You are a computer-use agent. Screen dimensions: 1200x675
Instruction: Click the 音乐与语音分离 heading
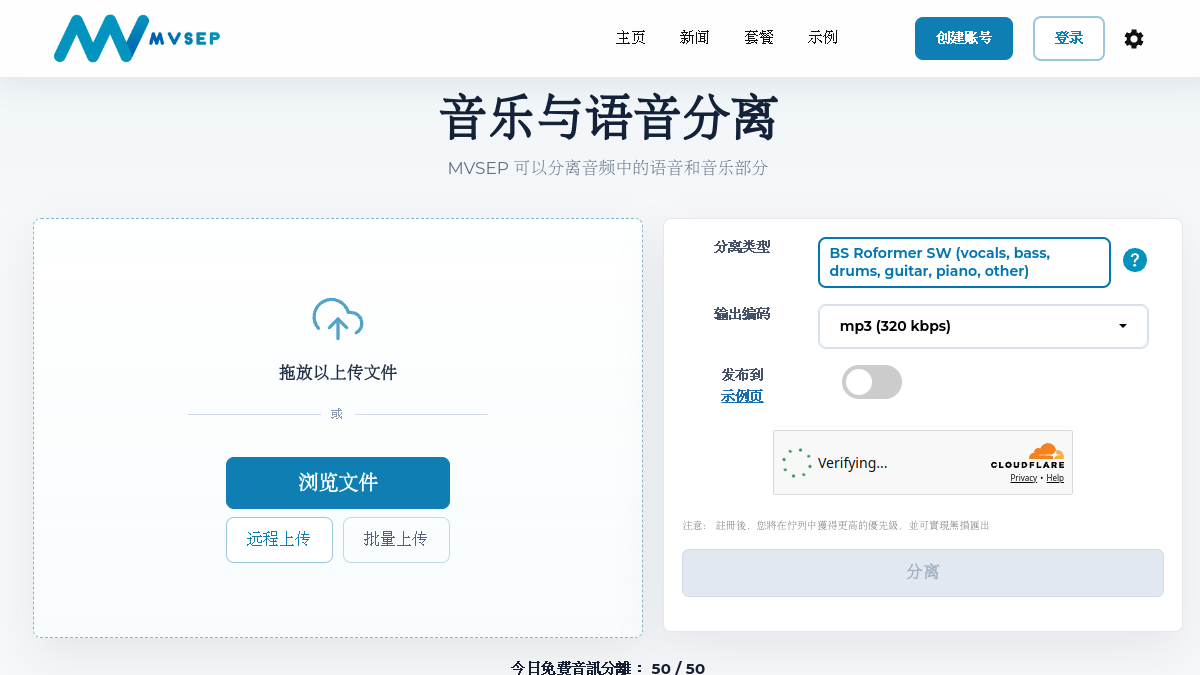click(608, 118)
